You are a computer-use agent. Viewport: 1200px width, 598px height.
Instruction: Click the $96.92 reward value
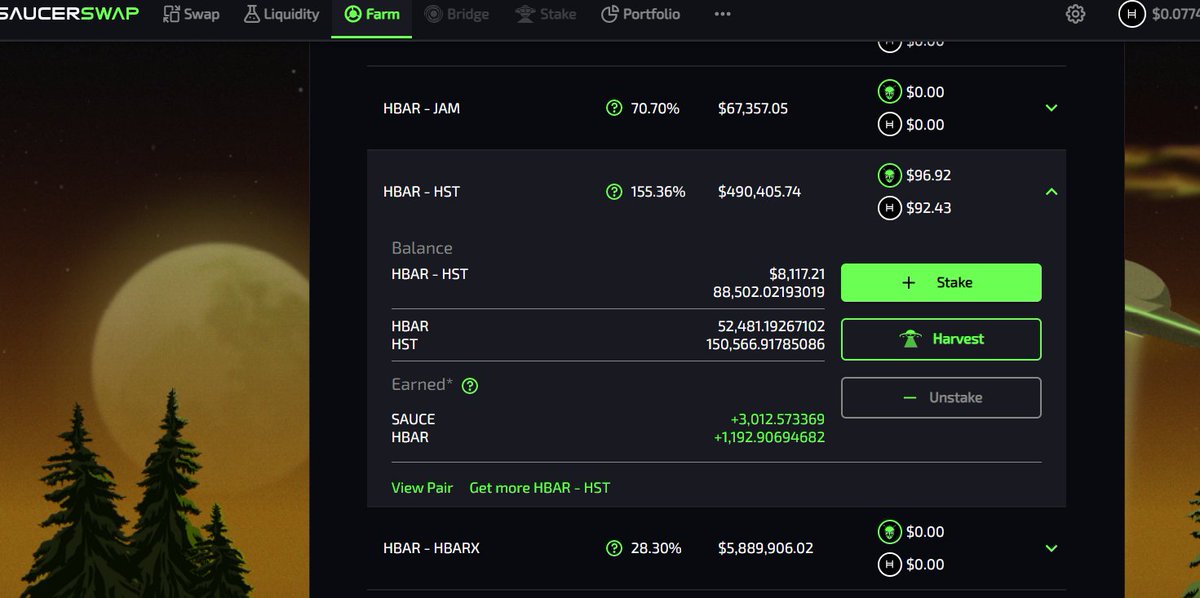(x=929, y=175)
